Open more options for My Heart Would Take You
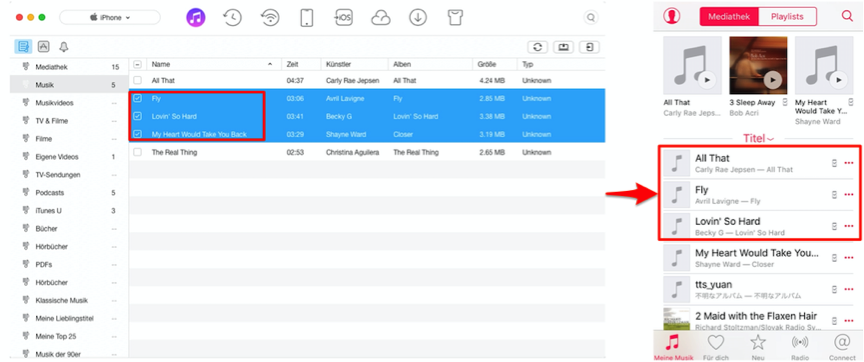 [849, 257]
